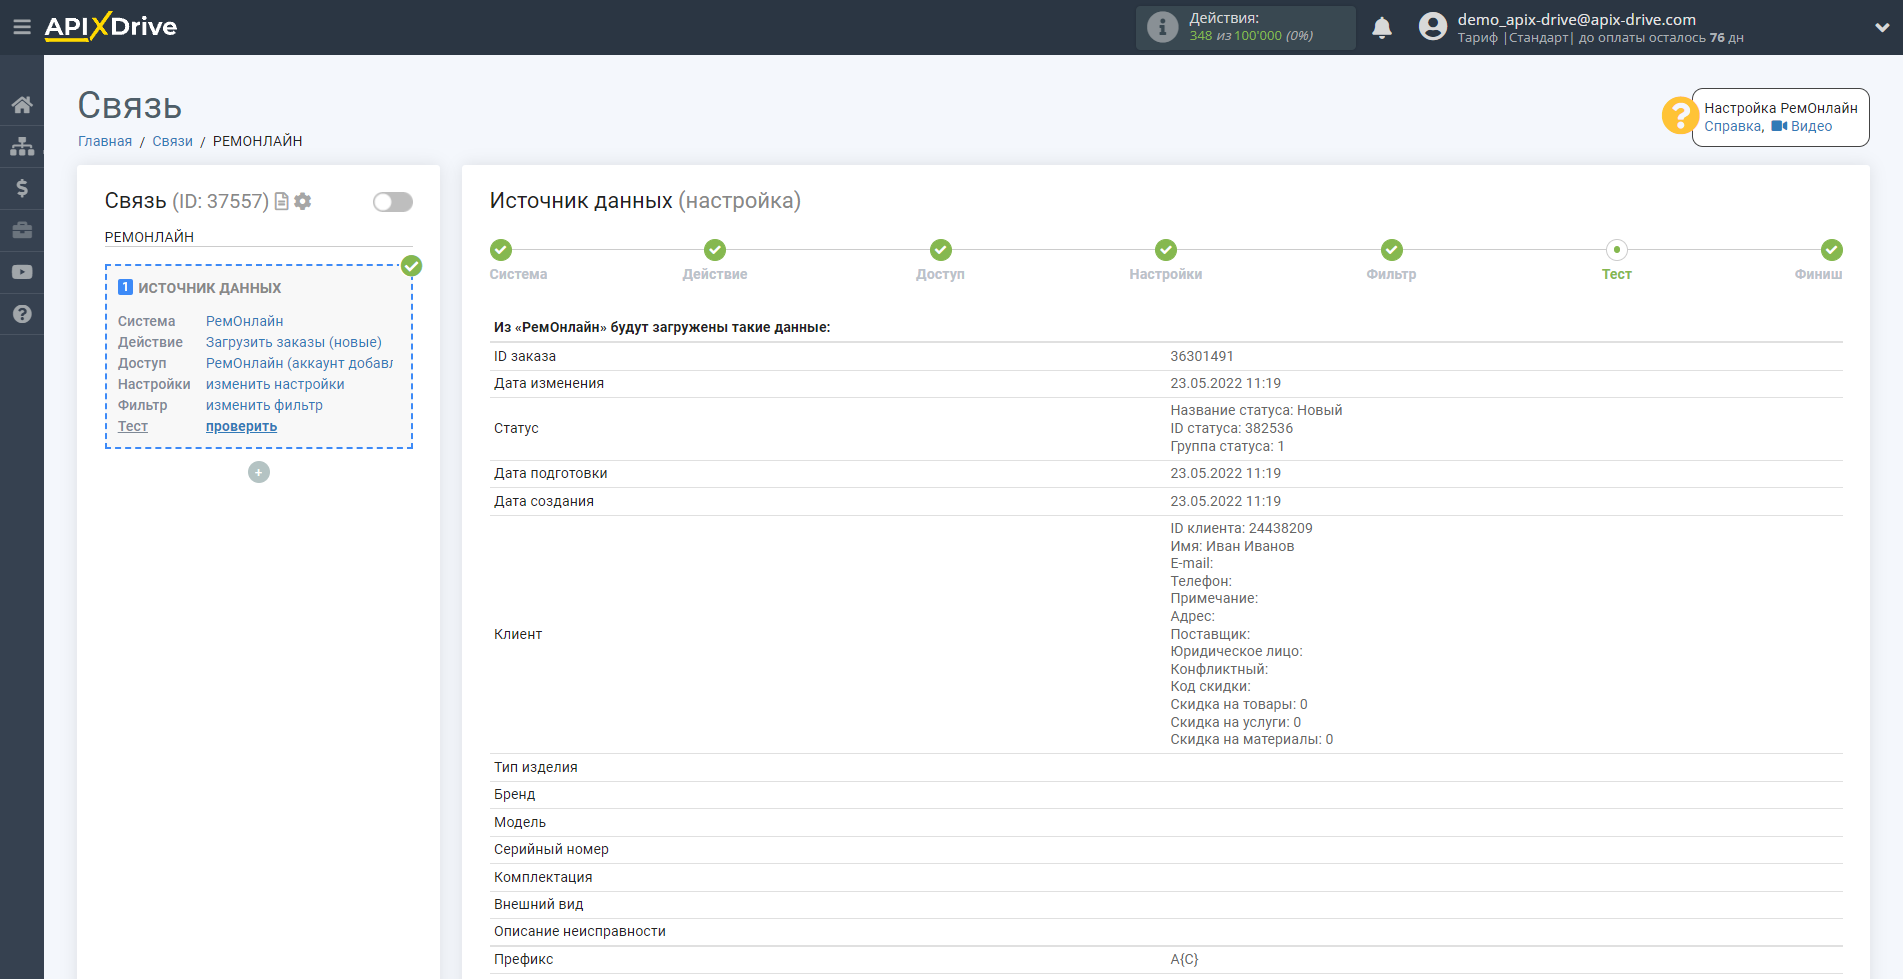Screen dimensions: 1903x979
Task: Click ID клиента: 24438209 text
Action: tap(1242, 528)
